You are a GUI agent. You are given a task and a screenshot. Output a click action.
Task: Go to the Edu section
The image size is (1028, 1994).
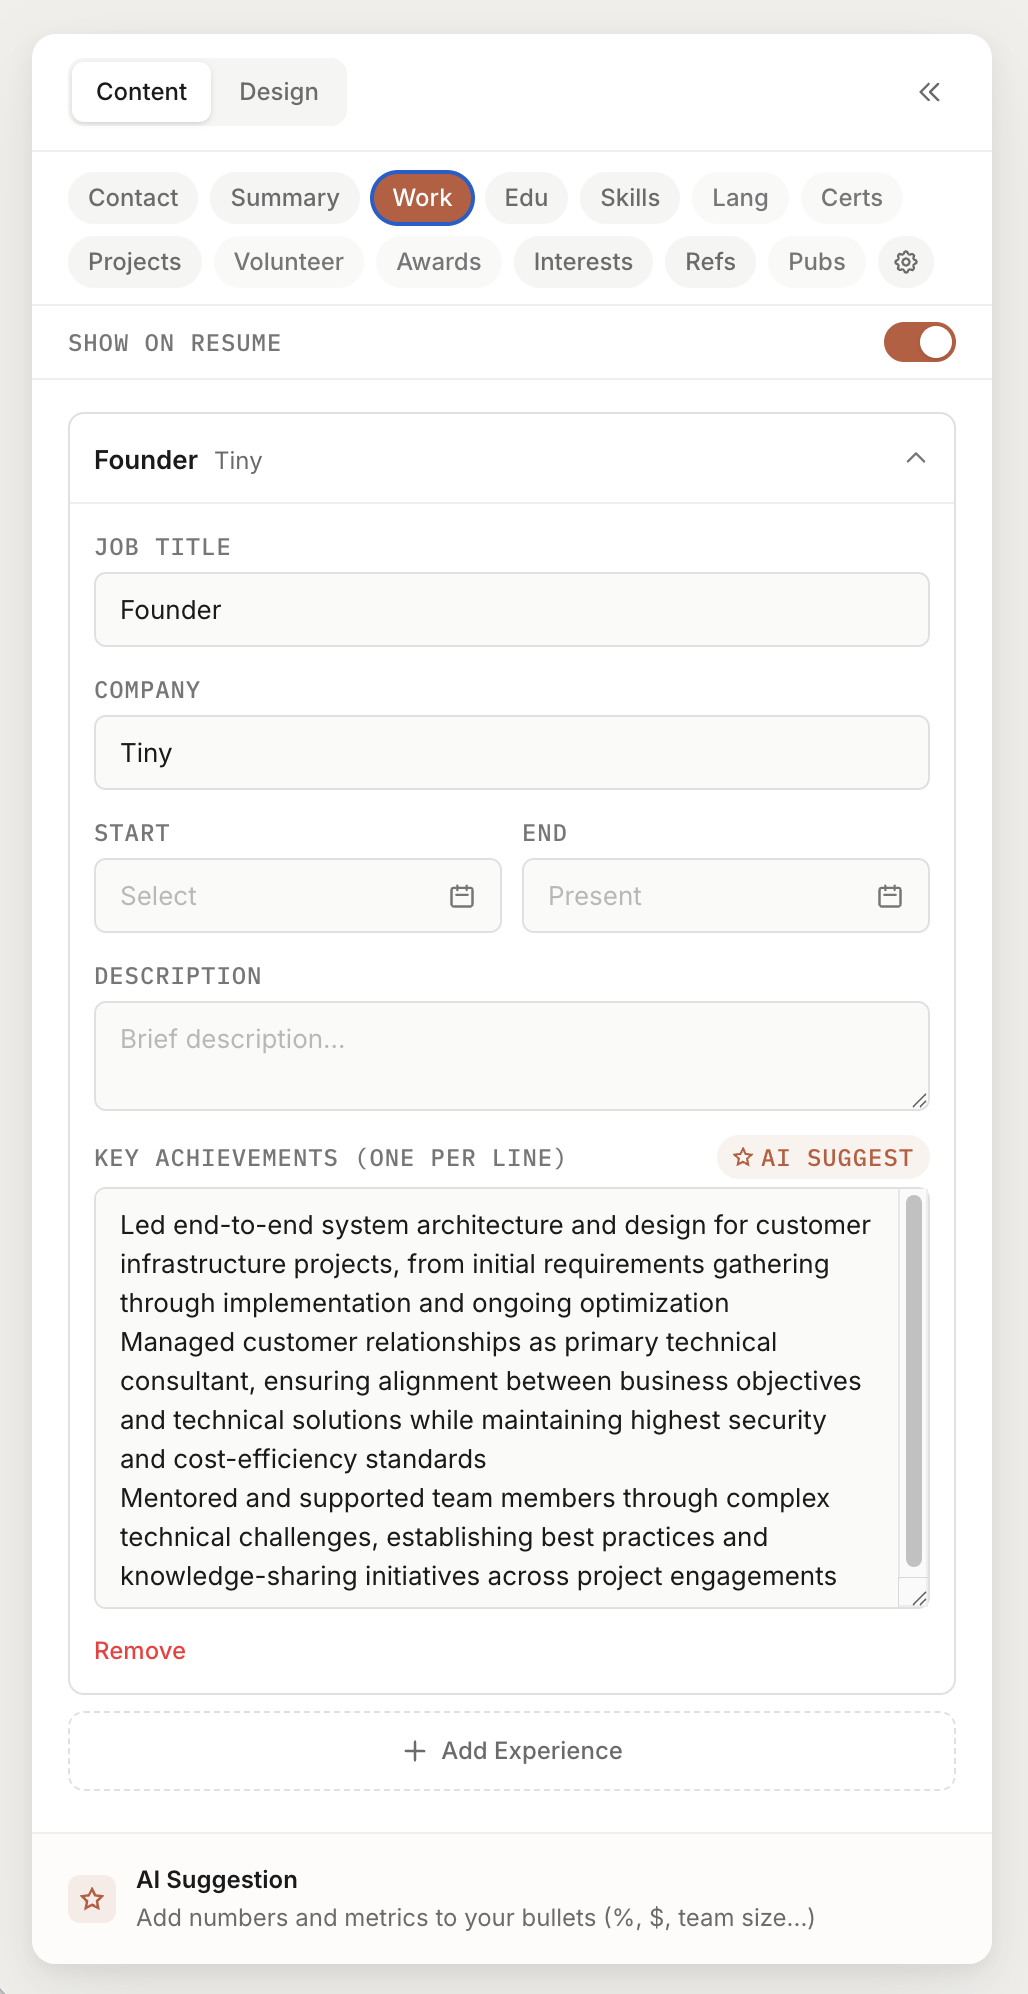526,198
